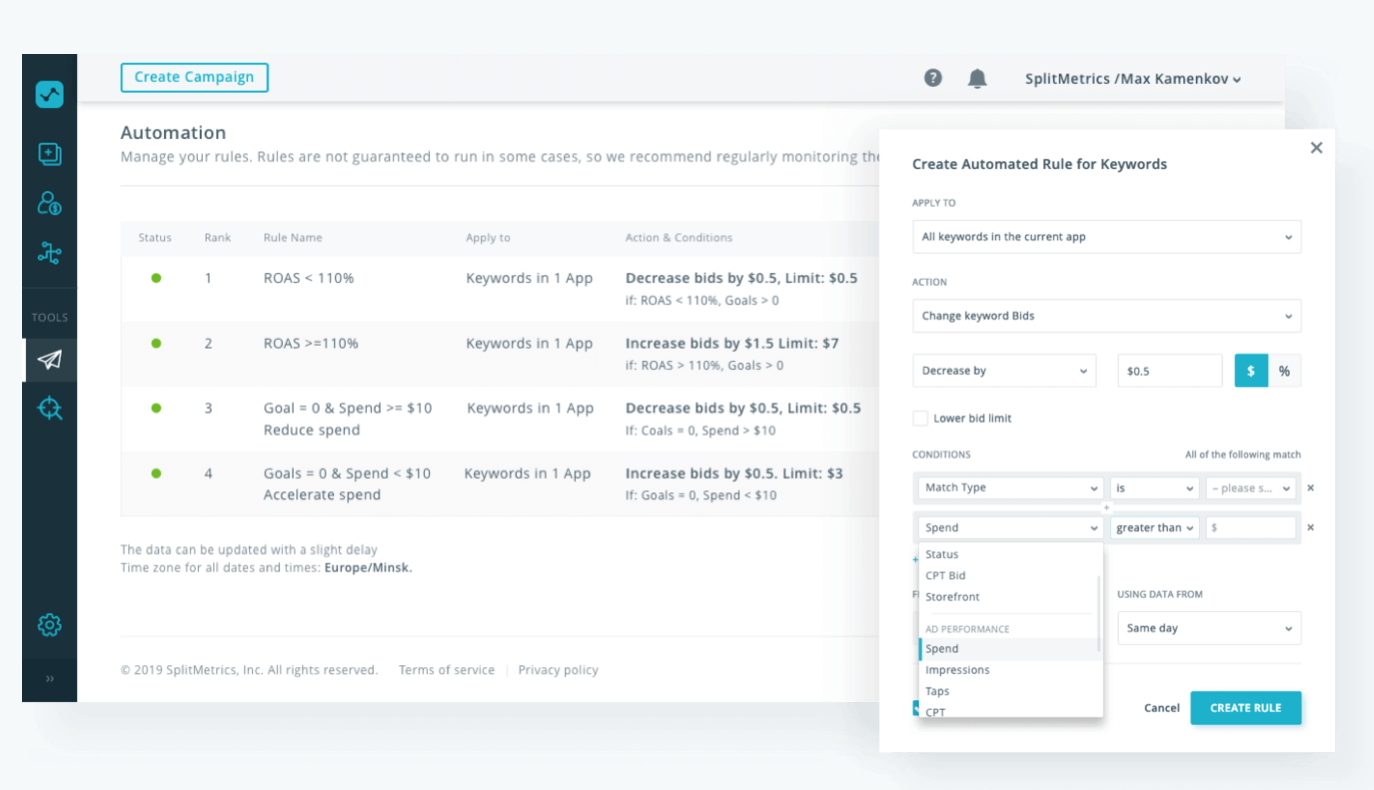Viewport: 1374px width, 790px height.
Task: Open the add-campaign stacked pages sidebar icon
Action: coord(49,153)
